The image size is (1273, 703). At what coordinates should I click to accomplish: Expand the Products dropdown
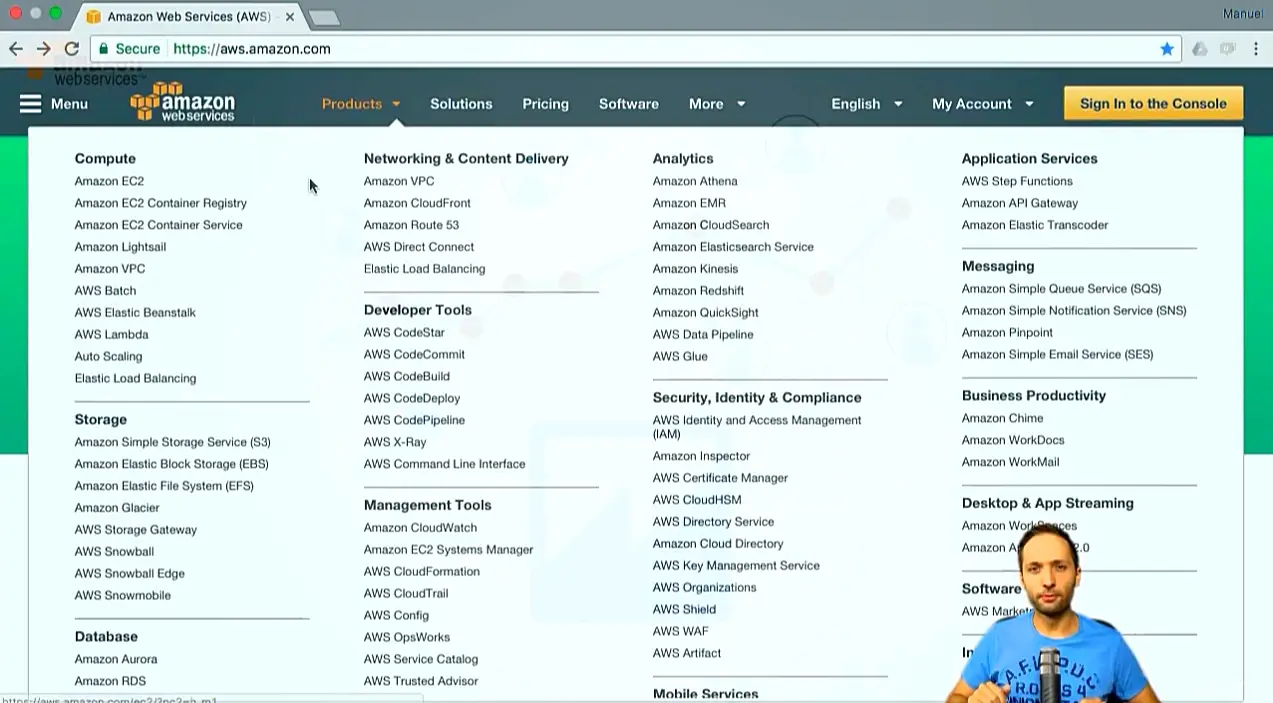point(361,104)
